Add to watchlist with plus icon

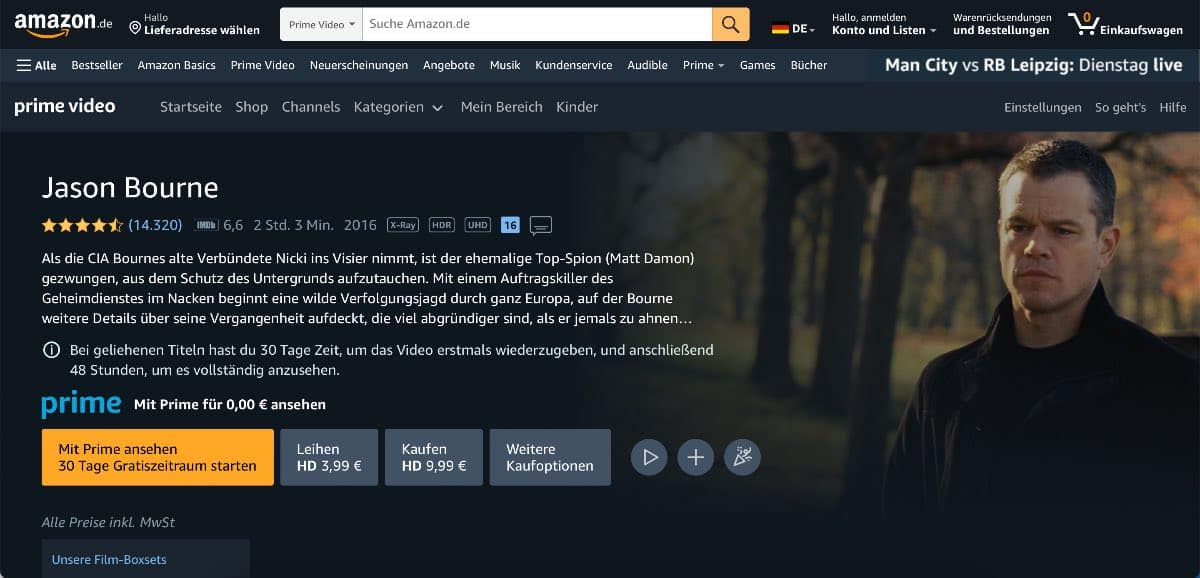tap(696, 457)
